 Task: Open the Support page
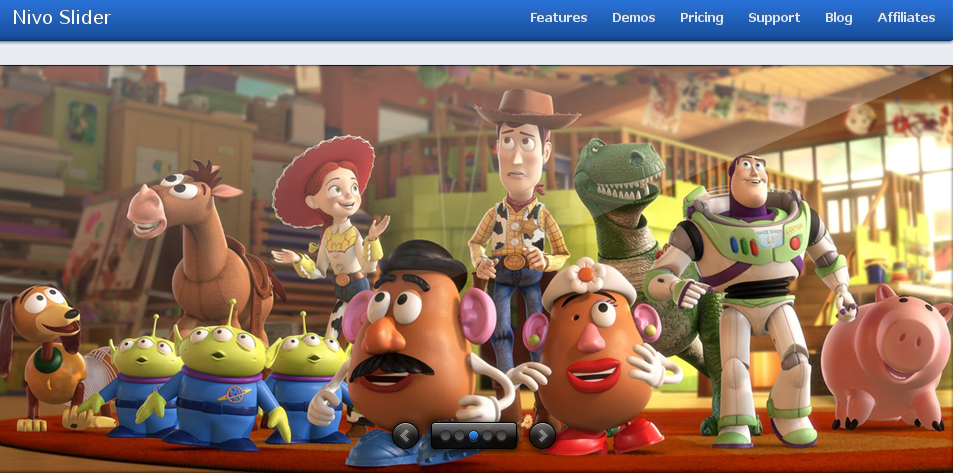774,18
